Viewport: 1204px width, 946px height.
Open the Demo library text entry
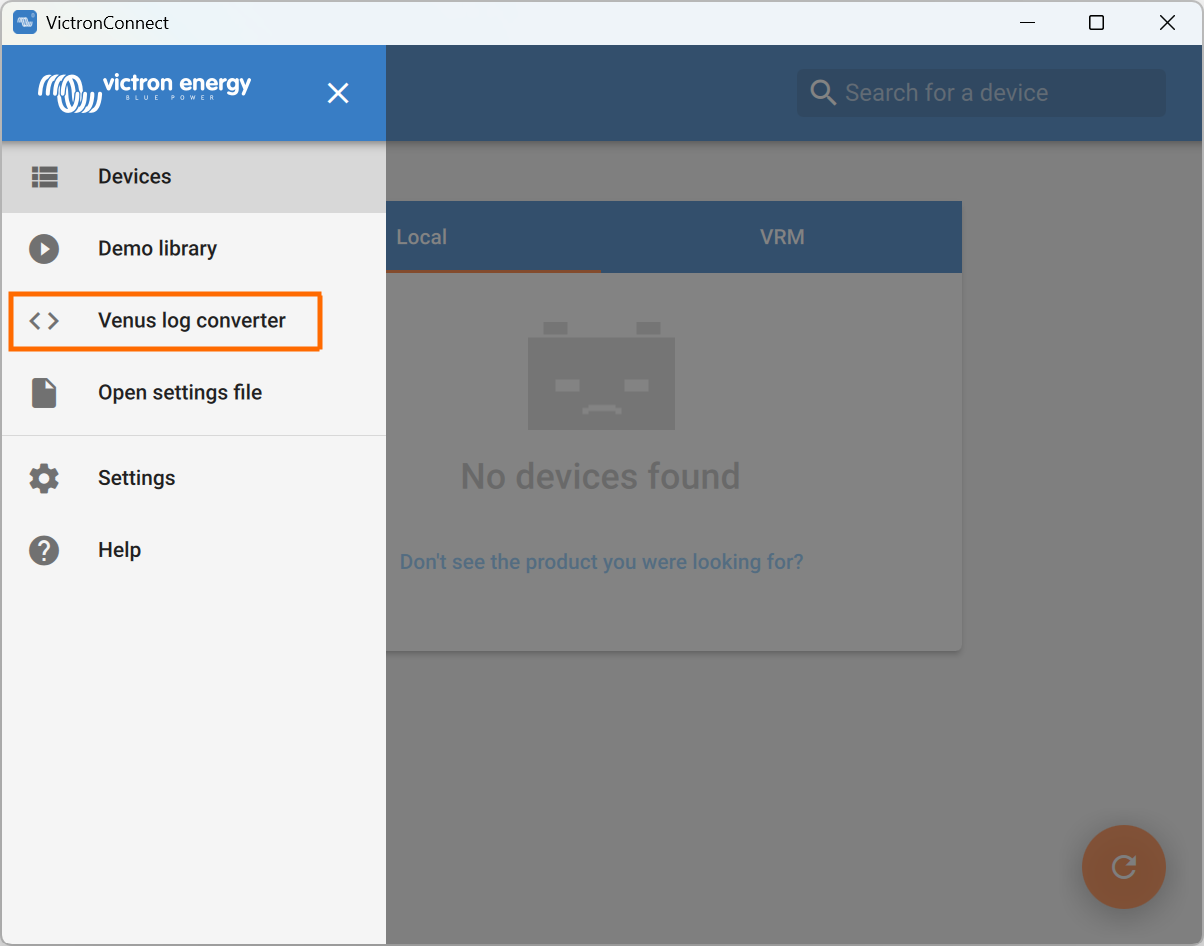(157, 249)
